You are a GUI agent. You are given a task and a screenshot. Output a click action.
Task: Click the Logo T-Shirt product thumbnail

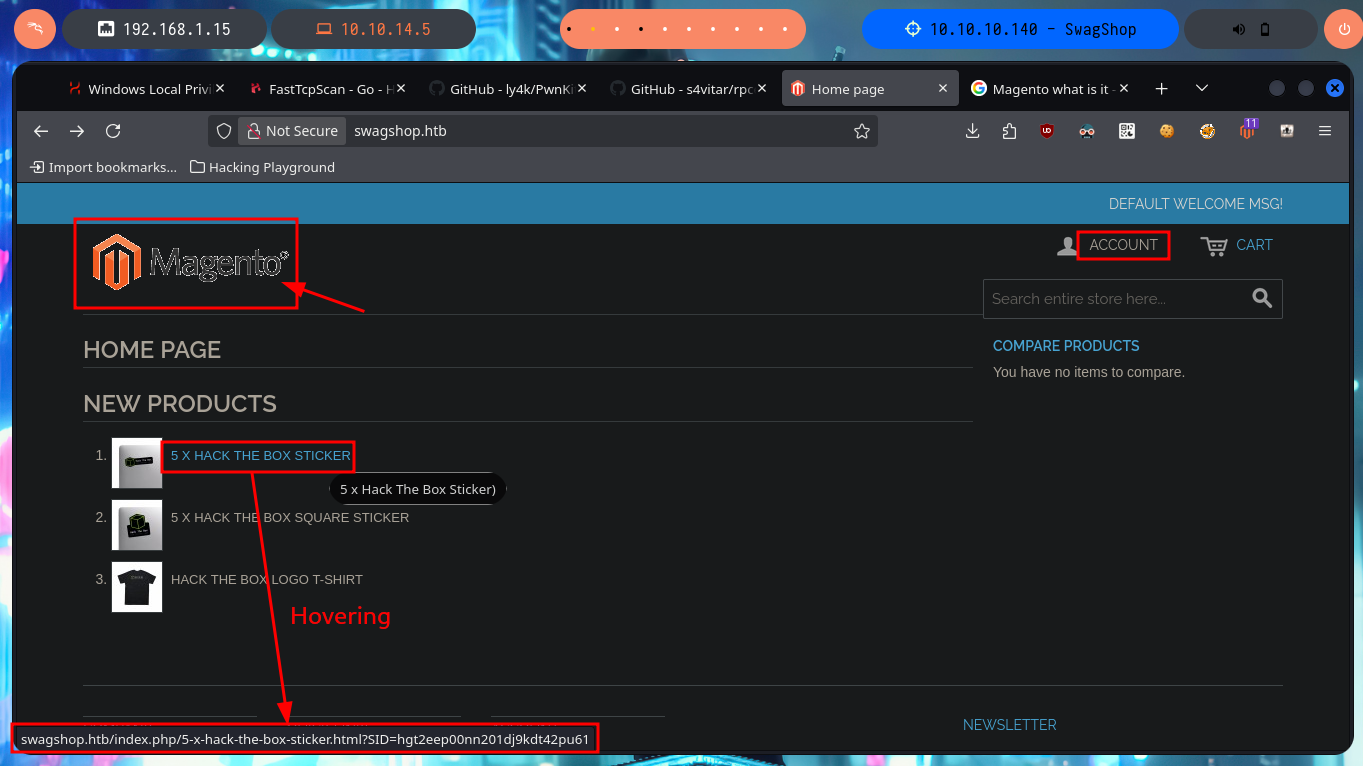click(x=137, y=587)
